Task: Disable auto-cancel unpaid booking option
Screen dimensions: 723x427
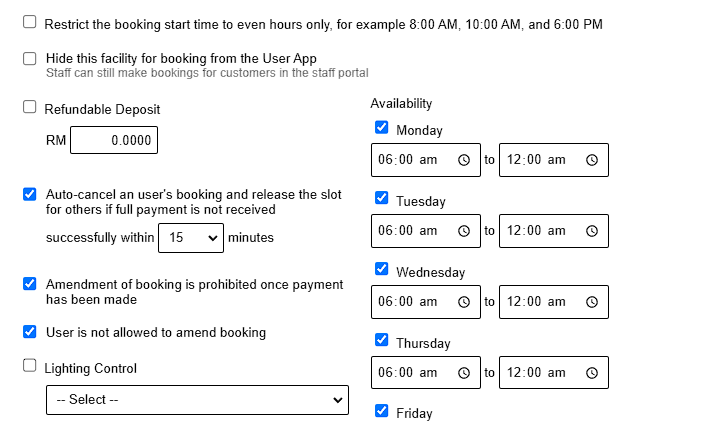Action: point(30,194)
